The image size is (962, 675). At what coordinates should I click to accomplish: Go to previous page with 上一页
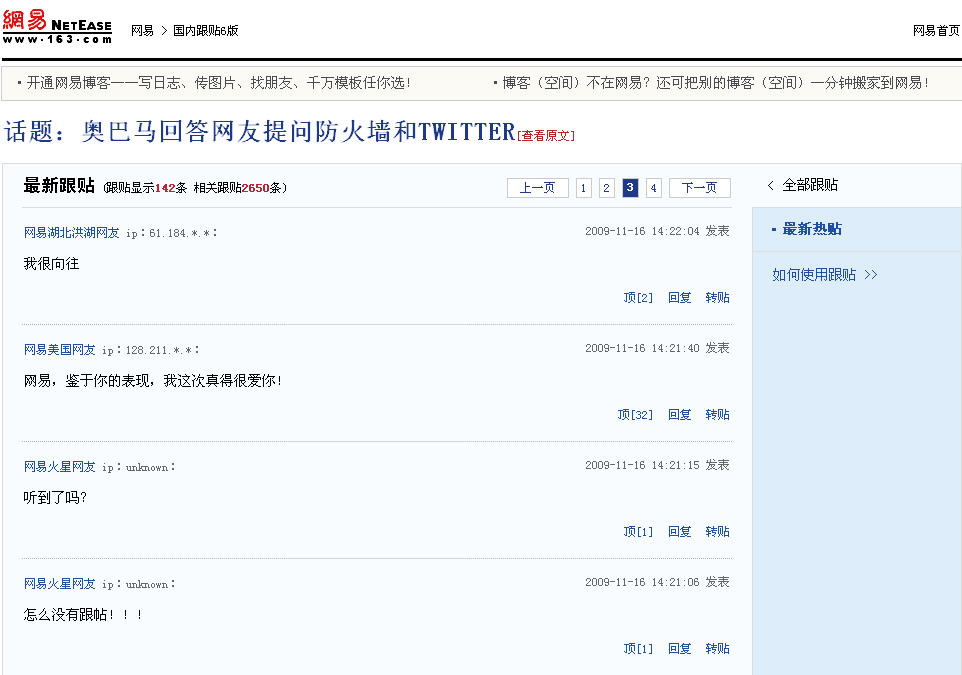[x=537, y=188]
